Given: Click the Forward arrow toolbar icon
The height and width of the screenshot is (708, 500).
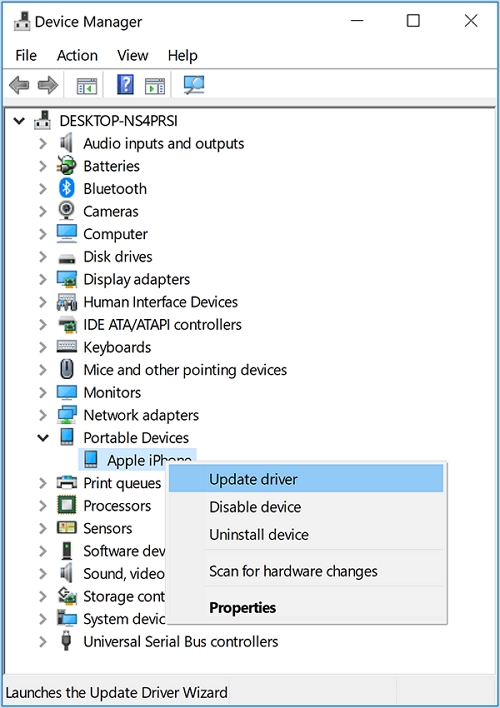Looking at the screenshot, I should click(x=48, y=85).
